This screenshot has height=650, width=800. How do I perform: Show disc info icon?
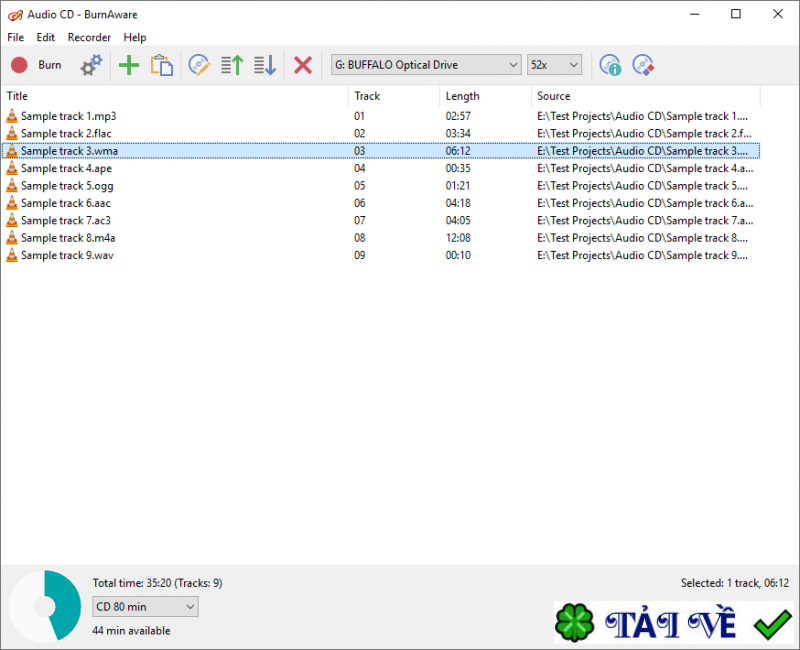[610, 65]
